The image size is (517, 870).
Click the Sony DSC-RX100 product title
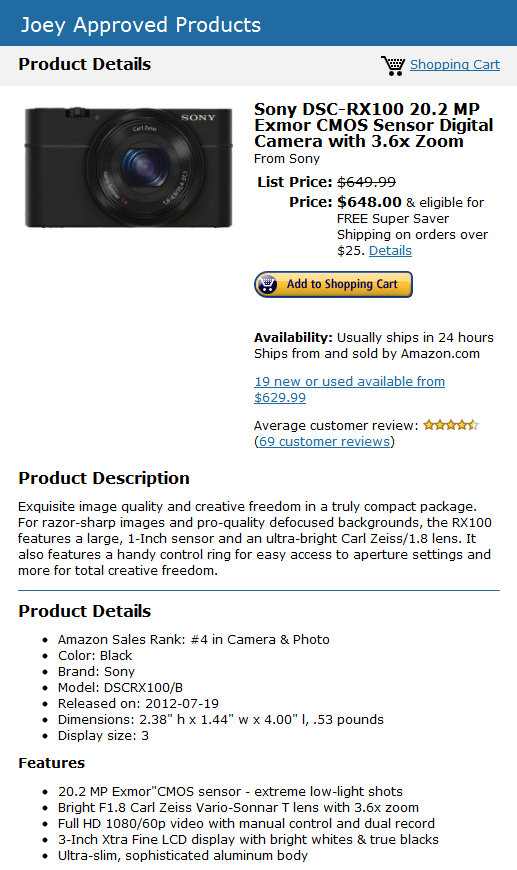coord(373,125)
